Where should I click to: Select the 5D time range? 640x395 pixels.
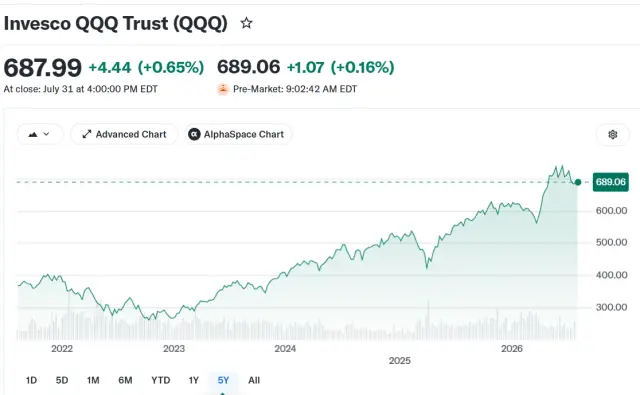62,380
